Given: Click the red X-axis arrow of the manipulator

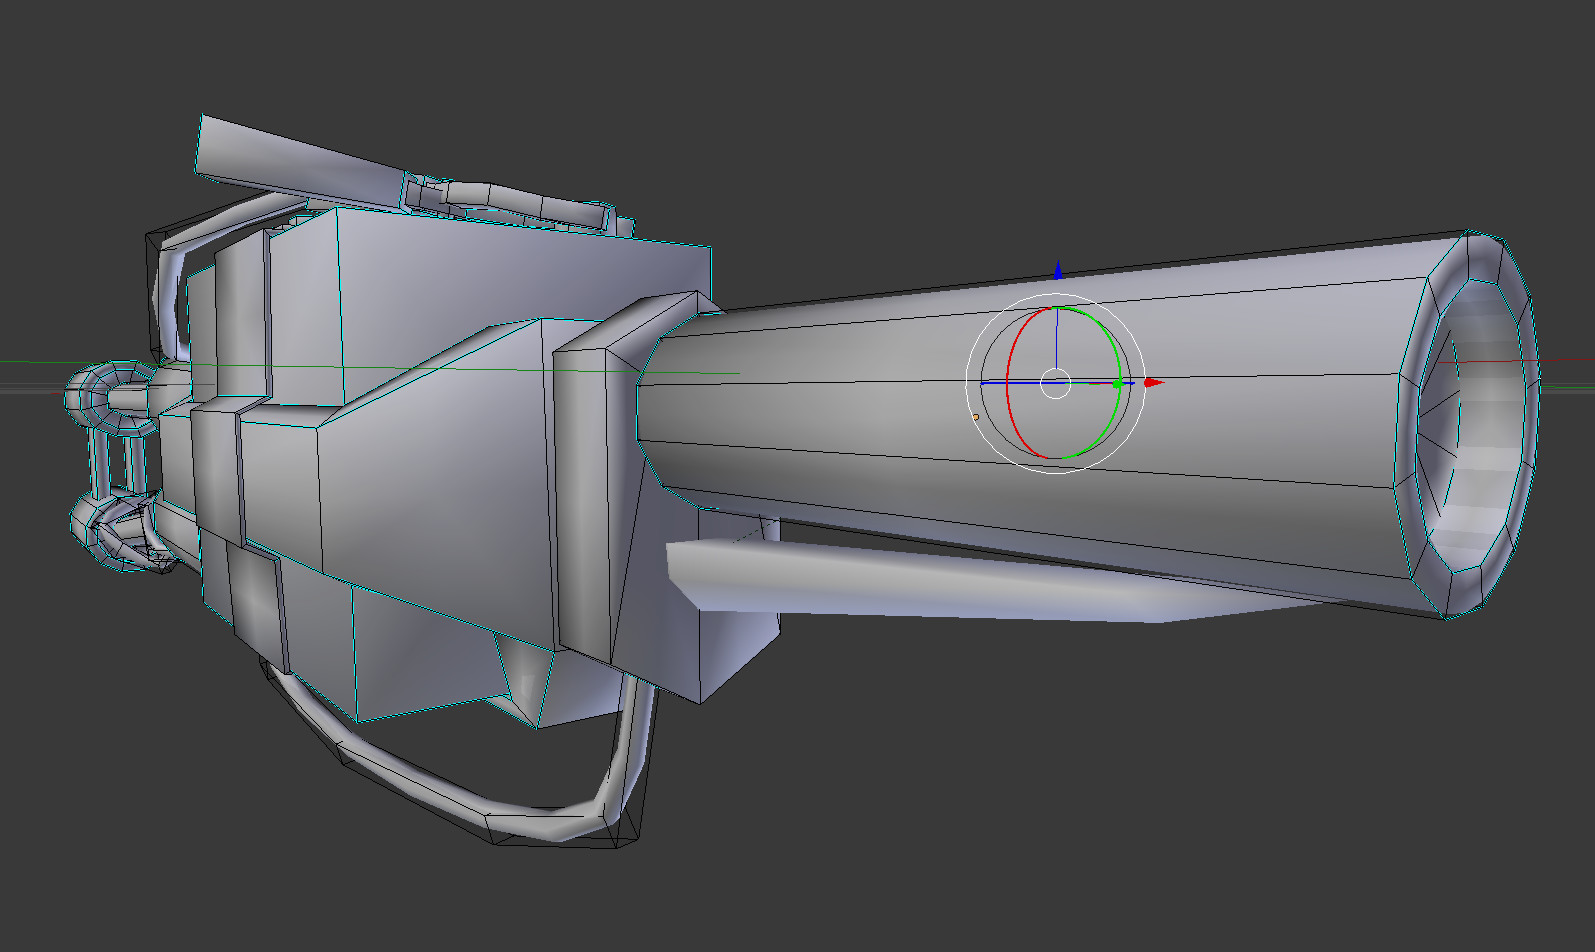Looking at the screenshot, I should coord(1154,382).
